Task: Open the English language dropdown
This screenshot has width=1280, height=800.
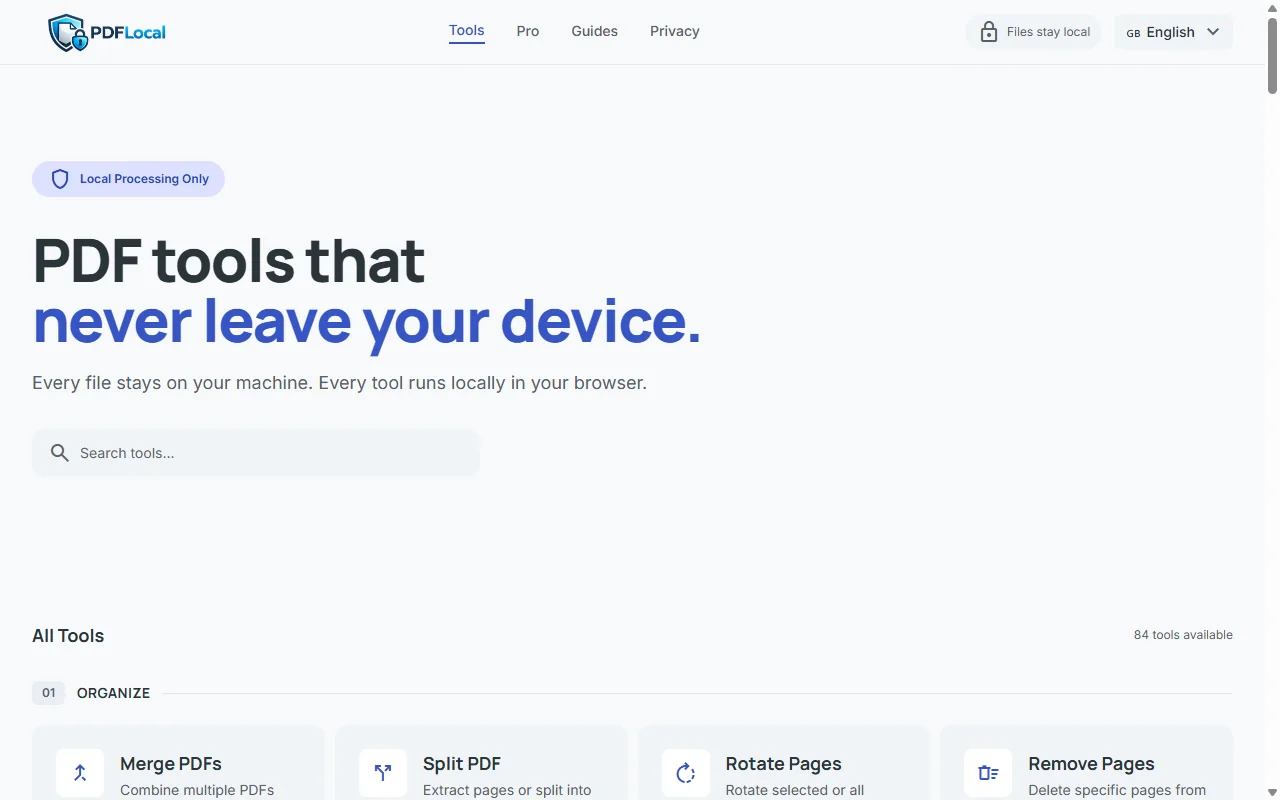Action: 1173,32
